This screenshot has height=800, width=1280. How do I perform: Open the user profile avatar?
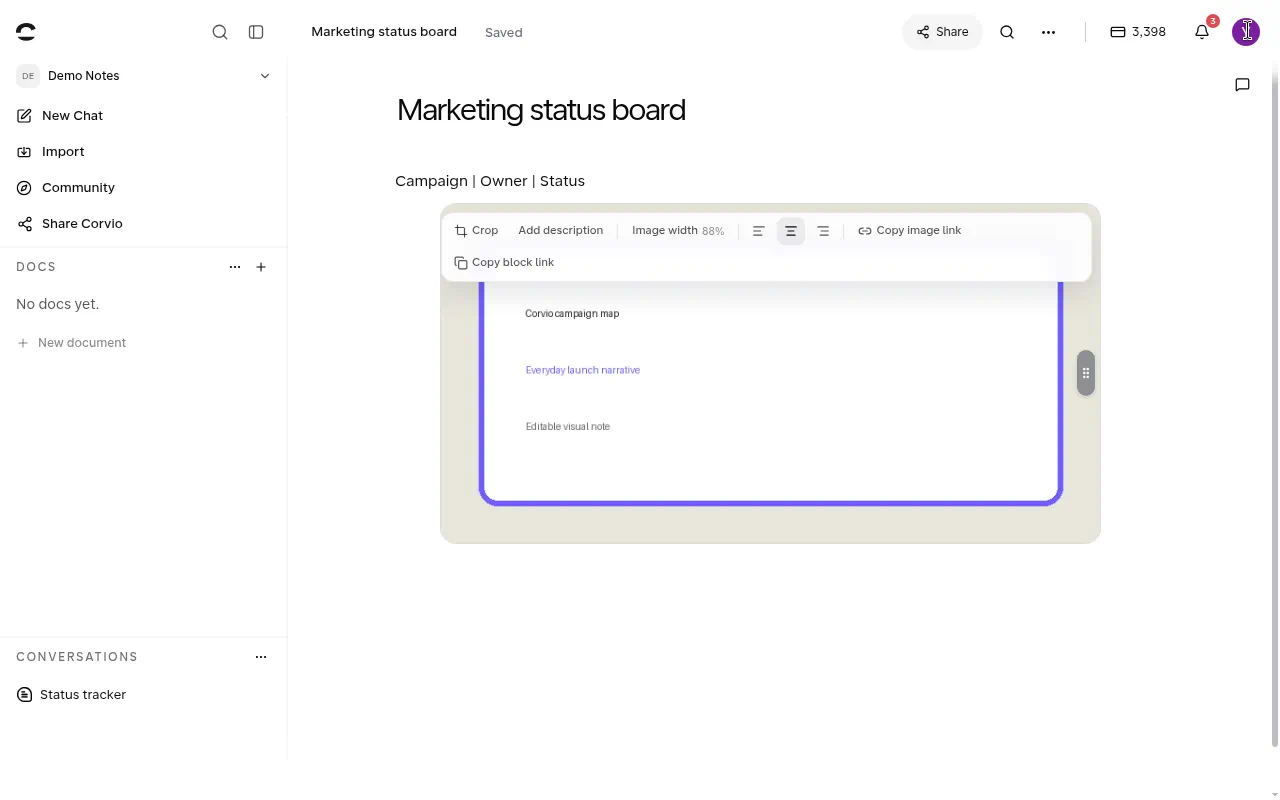click(1246, 31)
